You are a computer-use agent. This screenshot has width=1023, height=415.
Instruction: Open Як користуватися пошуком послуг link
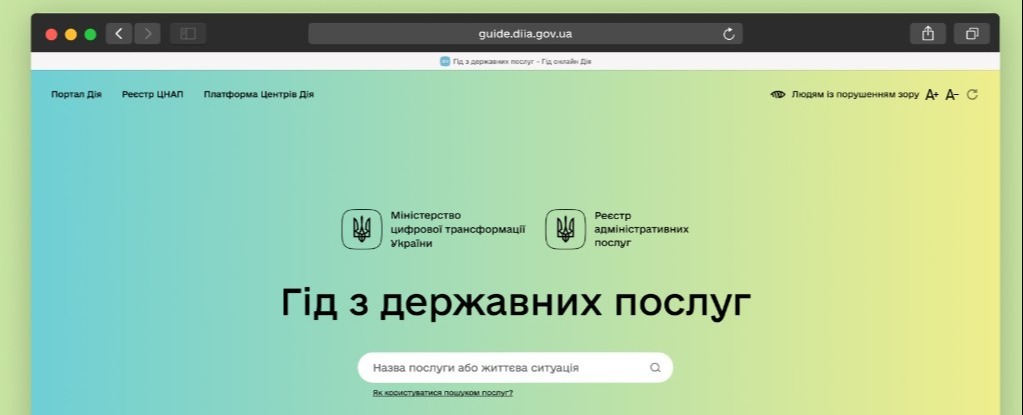click(442, 393)
